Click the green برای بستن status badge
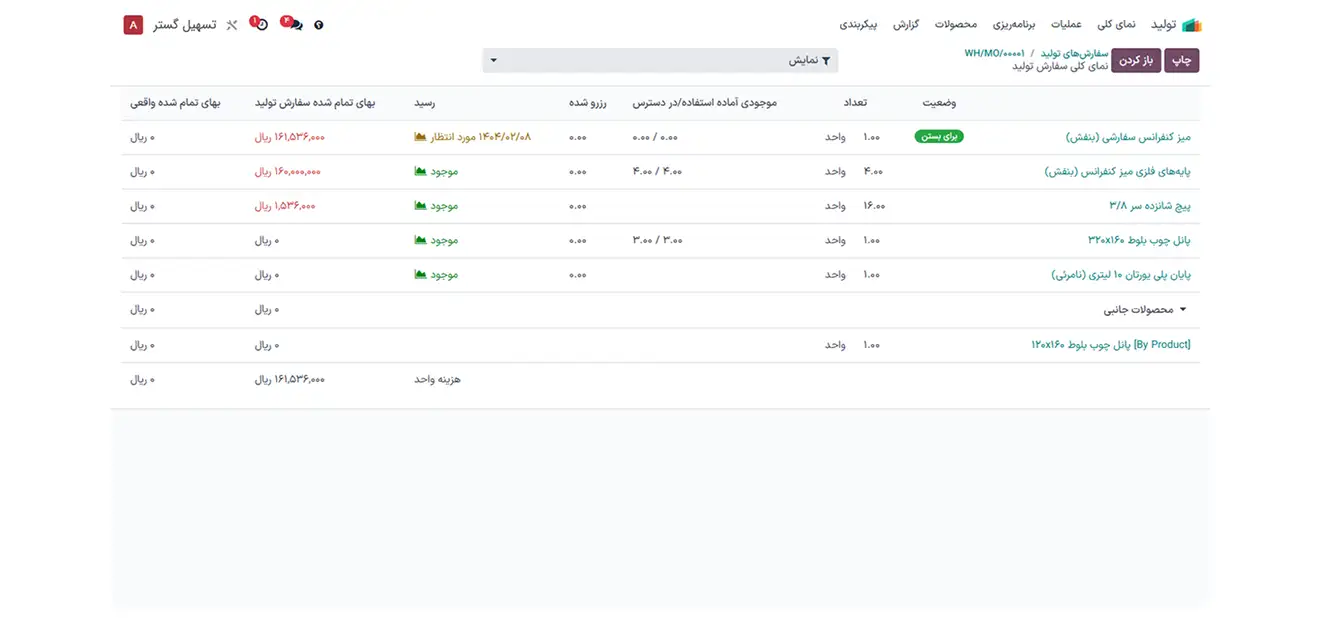This screenshot has width=1320, height=619. pyautogui.click(x=939, y=137)
